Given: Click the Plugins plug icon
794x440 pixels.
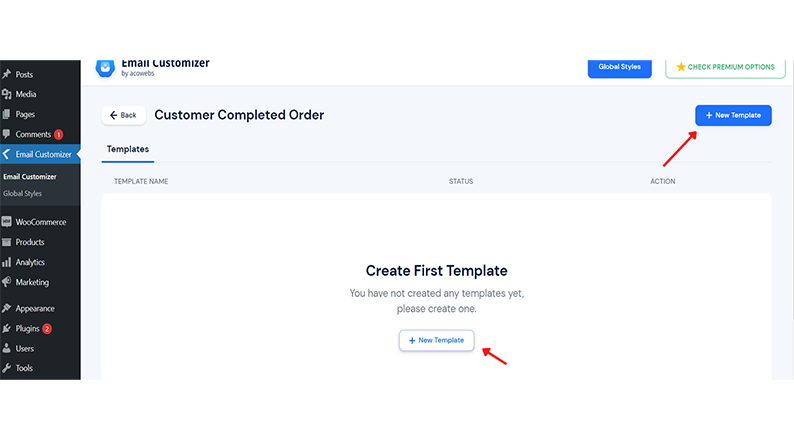Looking at the screenshot, I should pyautogui.click(x=7, y=329).
